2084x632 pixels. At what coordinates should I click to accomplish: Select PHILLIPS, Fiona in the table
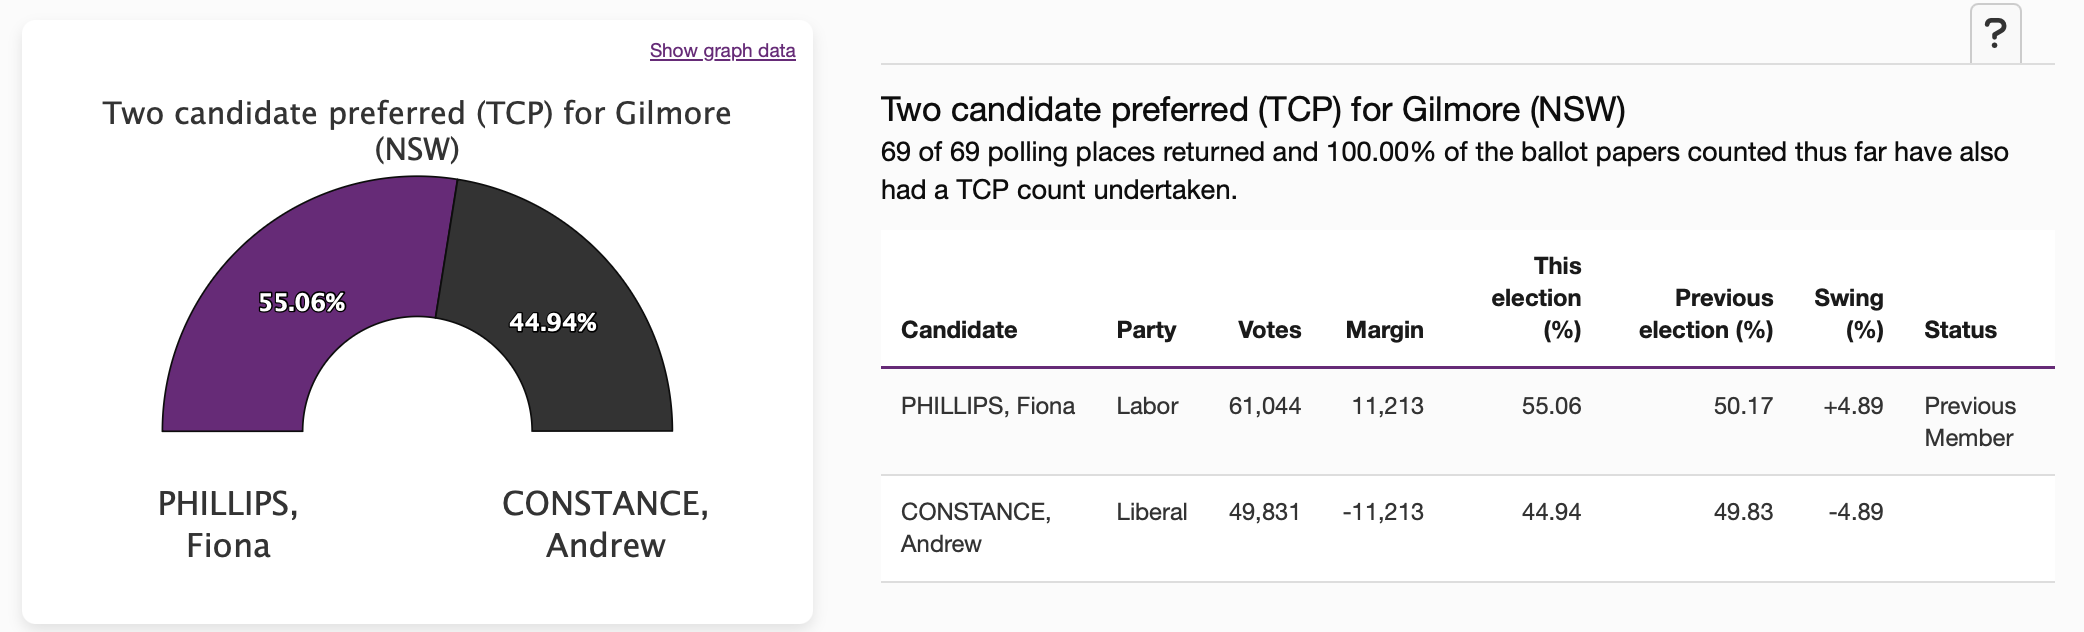tap(987, 406)
